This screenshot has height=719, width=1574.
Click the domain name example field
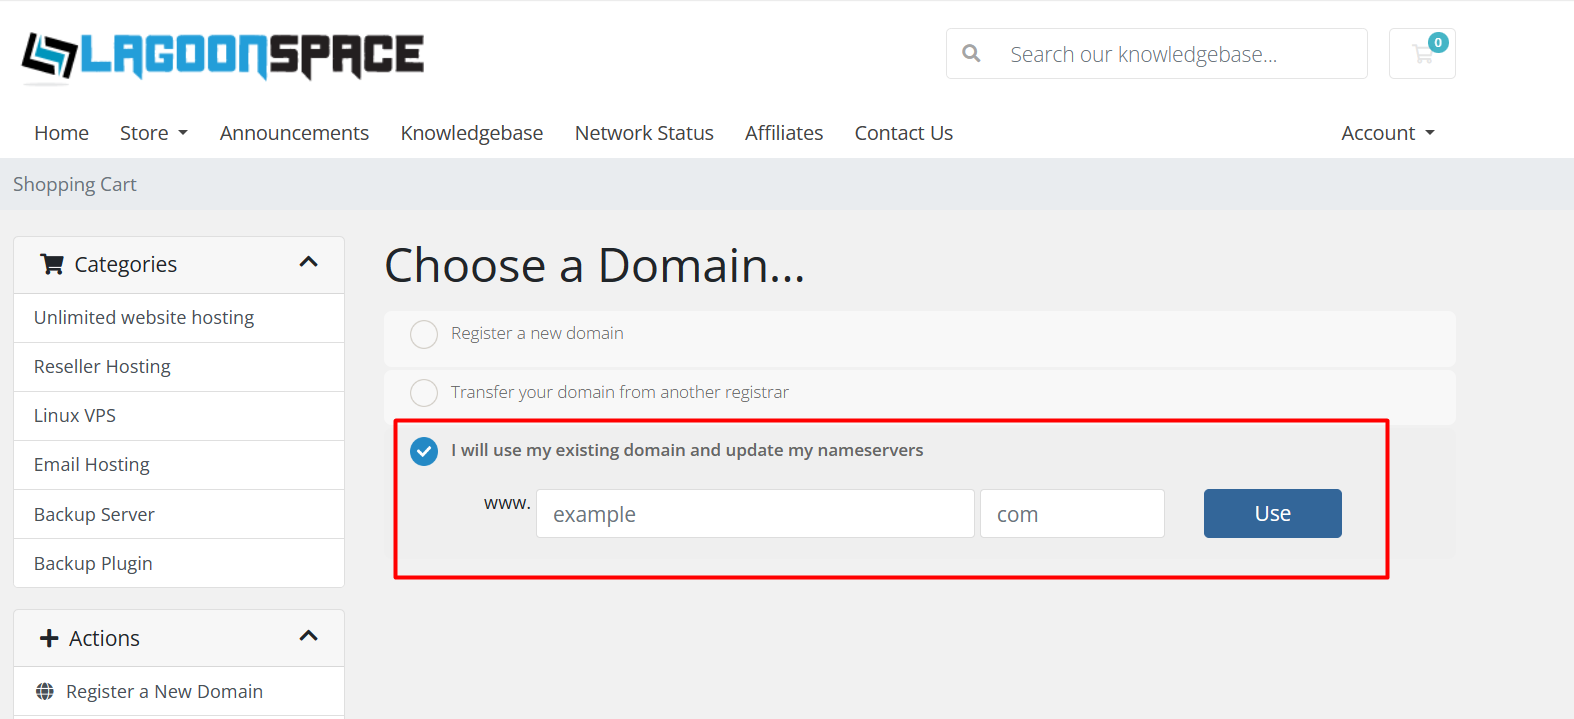point(754,514)
